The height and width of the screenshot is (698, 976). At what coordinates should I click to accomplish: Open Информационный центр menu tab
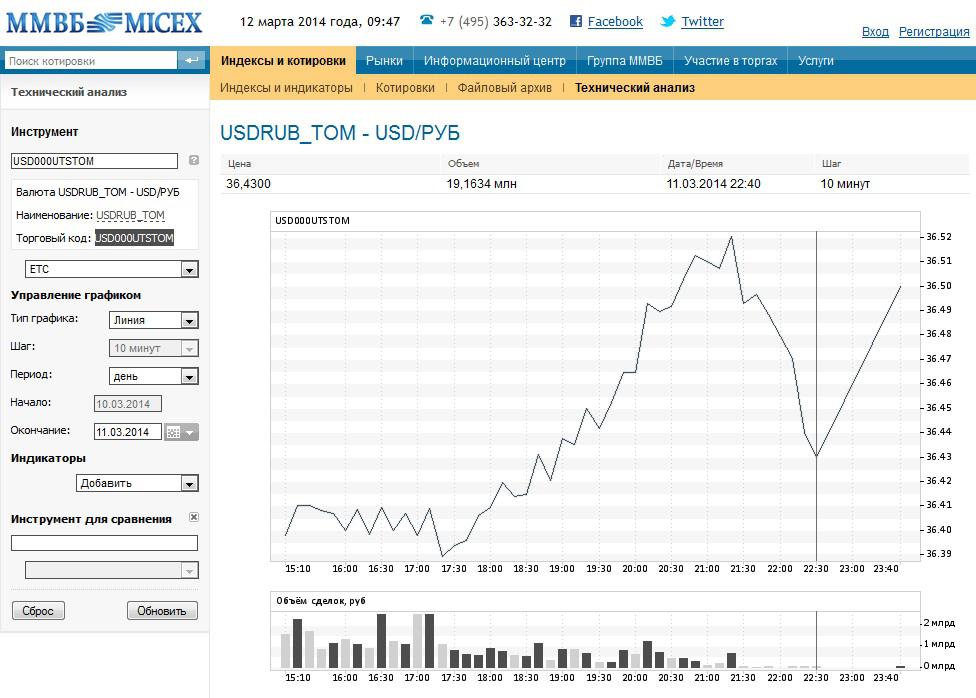click(495, 60)
